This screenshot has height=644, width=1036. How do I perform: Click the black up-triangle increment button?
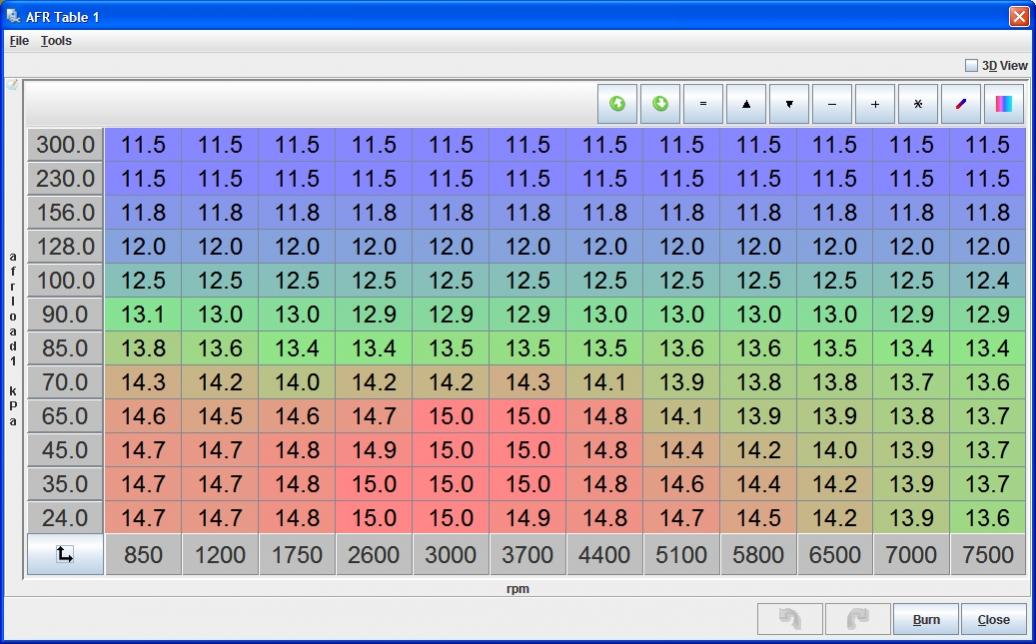point(746,104)
